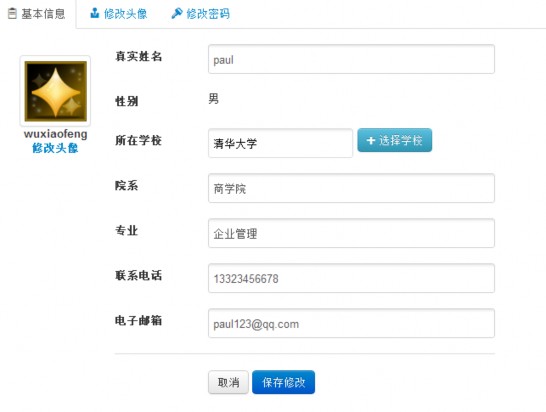Click the 保存修改 button
The height and width of the screenshot is (412, 546).
283,382
